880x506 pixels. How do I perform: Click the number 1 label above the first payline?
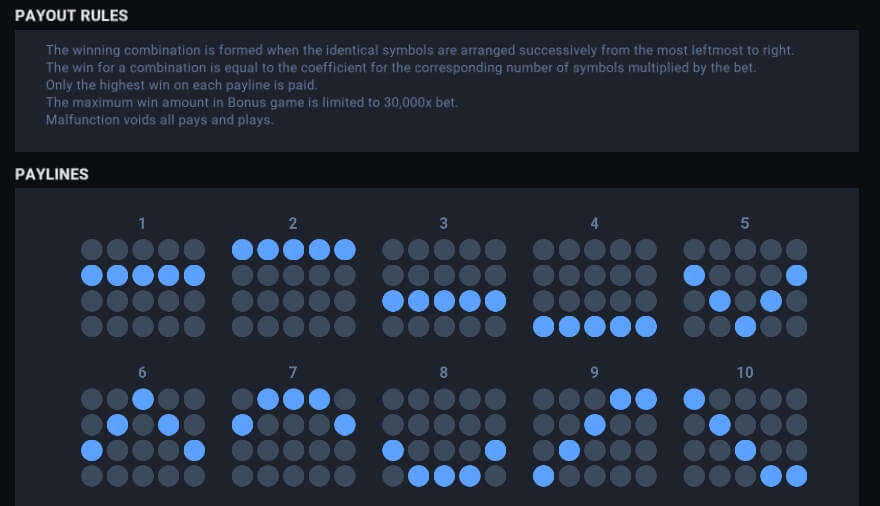142,223
